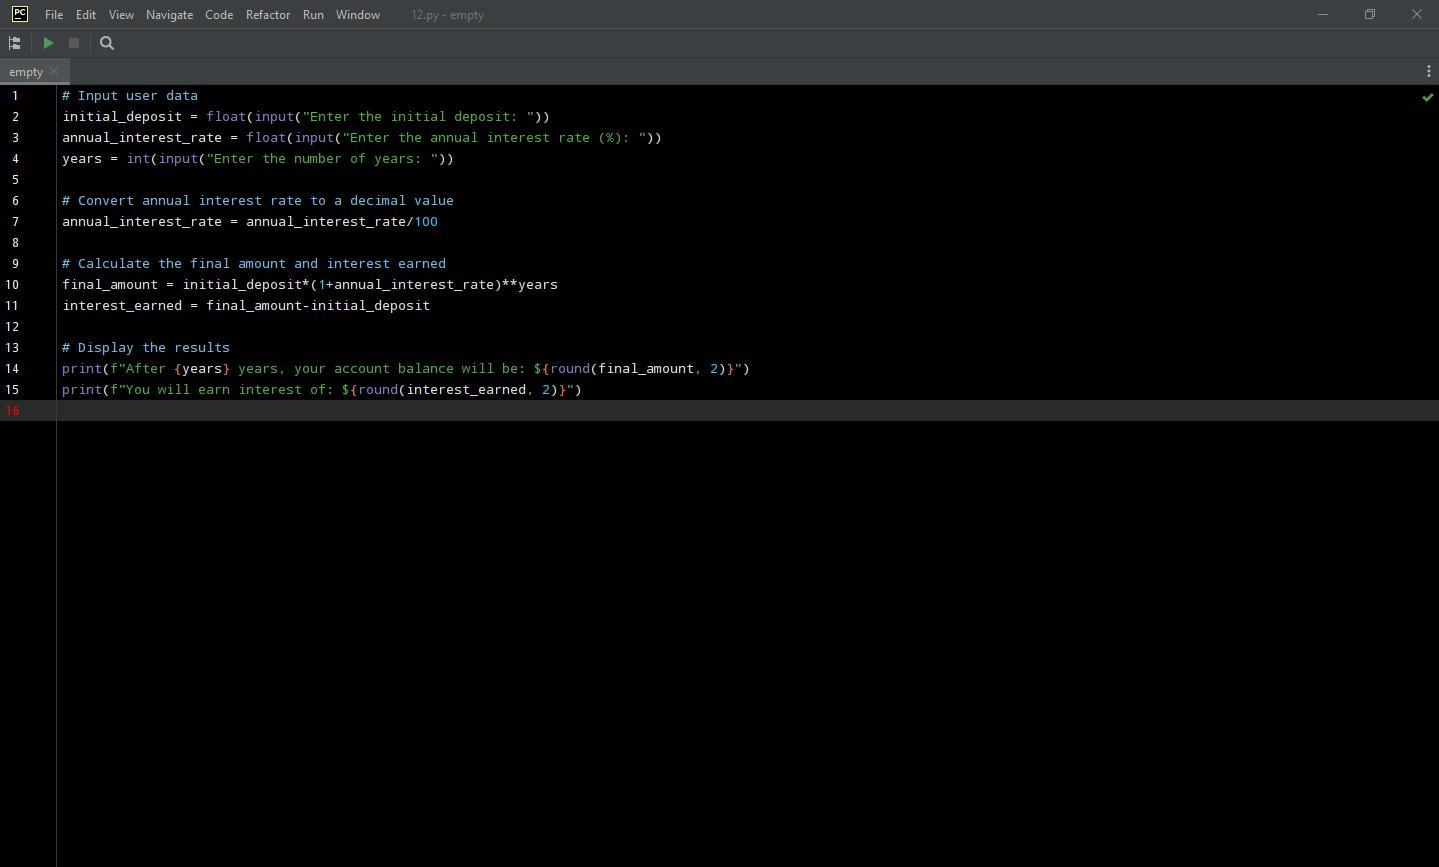Open the File menu
Image resolution: width=1439 pixels, height=867 pixels.
(x=54, y=15)
